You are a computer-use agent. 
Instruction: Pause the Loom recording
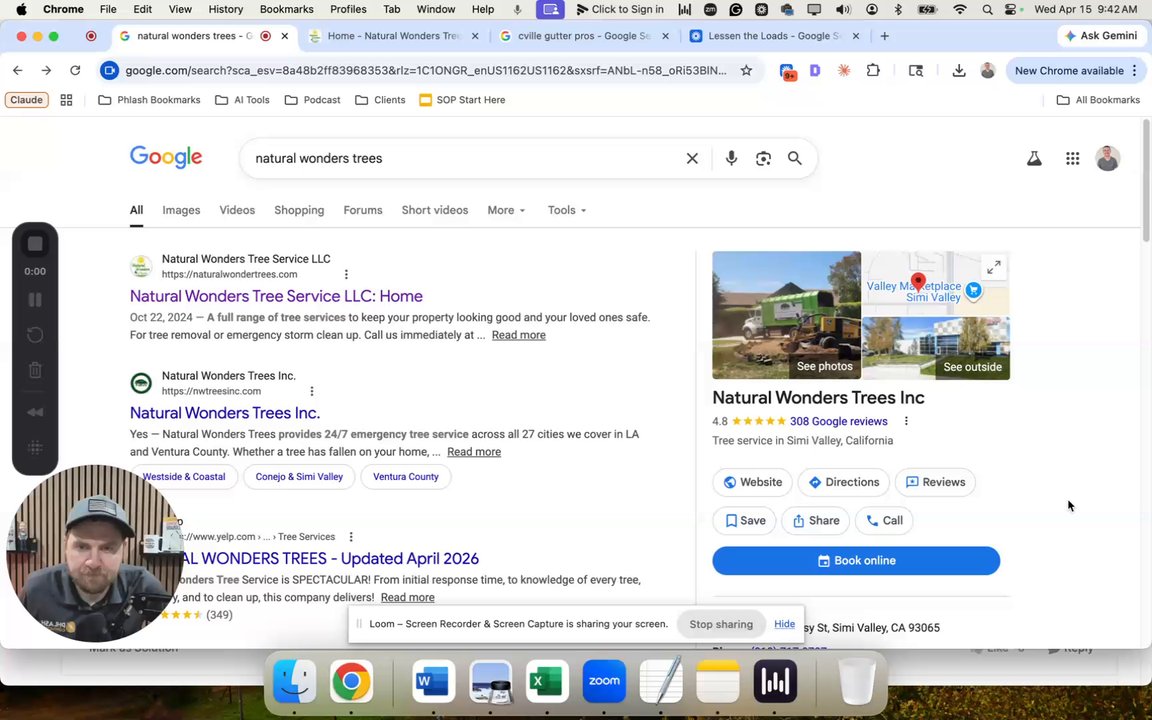35,300
